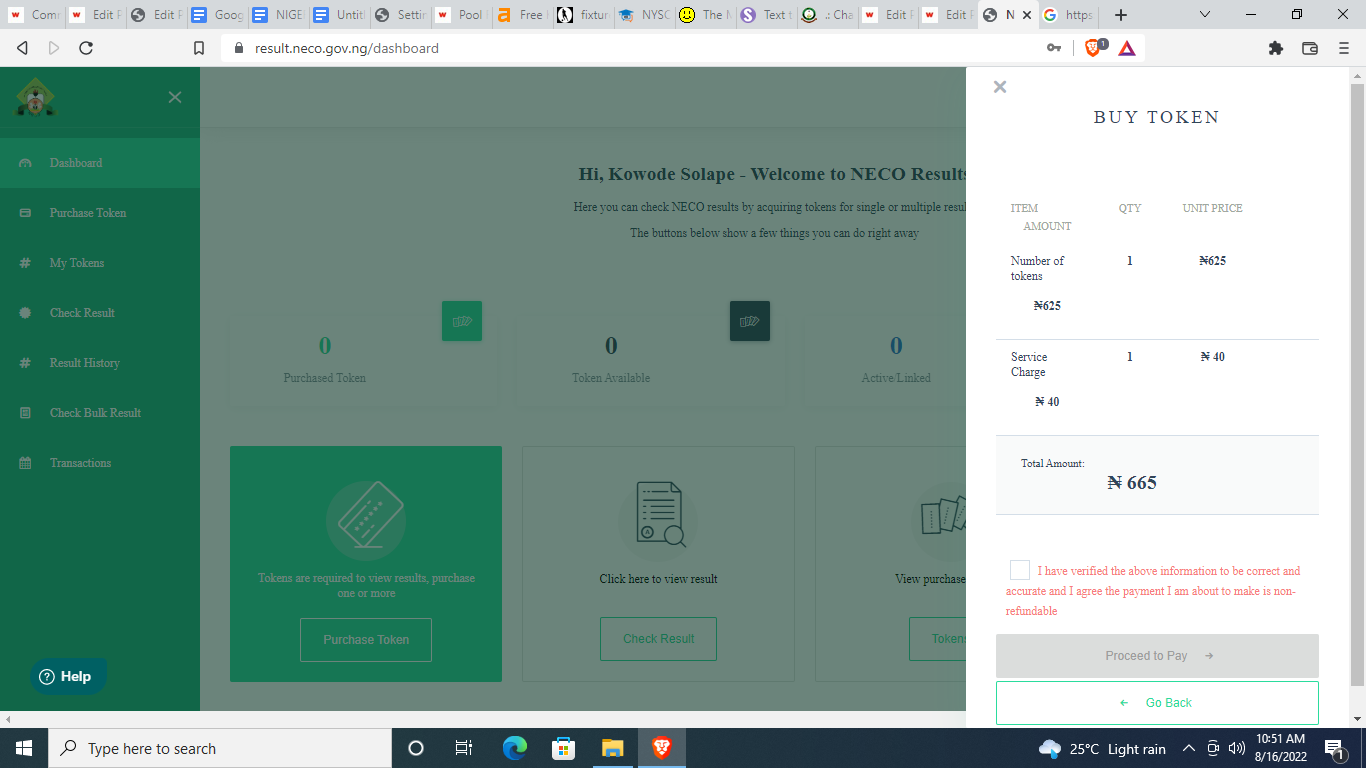Click browser Forward navigation arrow
Screen dimensions: 1366x768
coord(53,48)
